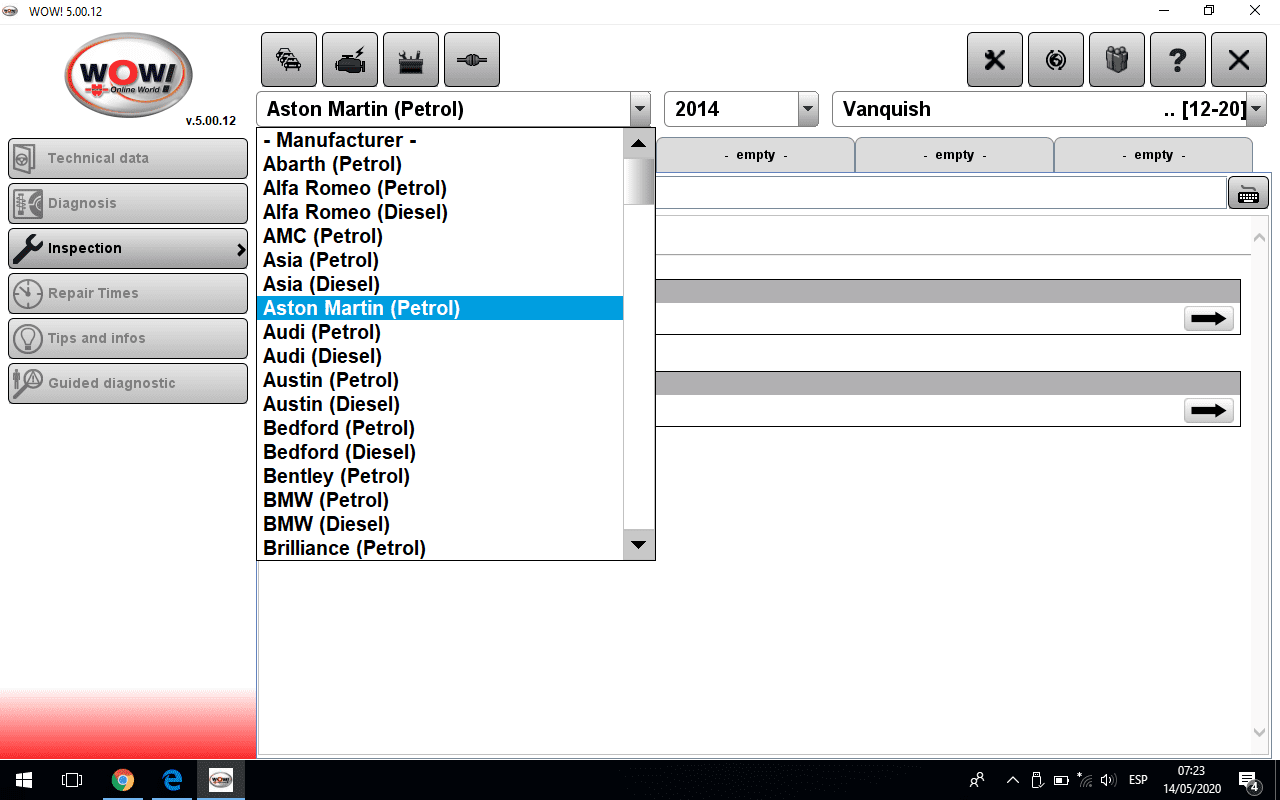Open the service toolbox icon
Viewport: 1280px width, 800px height.
point(410,59)
